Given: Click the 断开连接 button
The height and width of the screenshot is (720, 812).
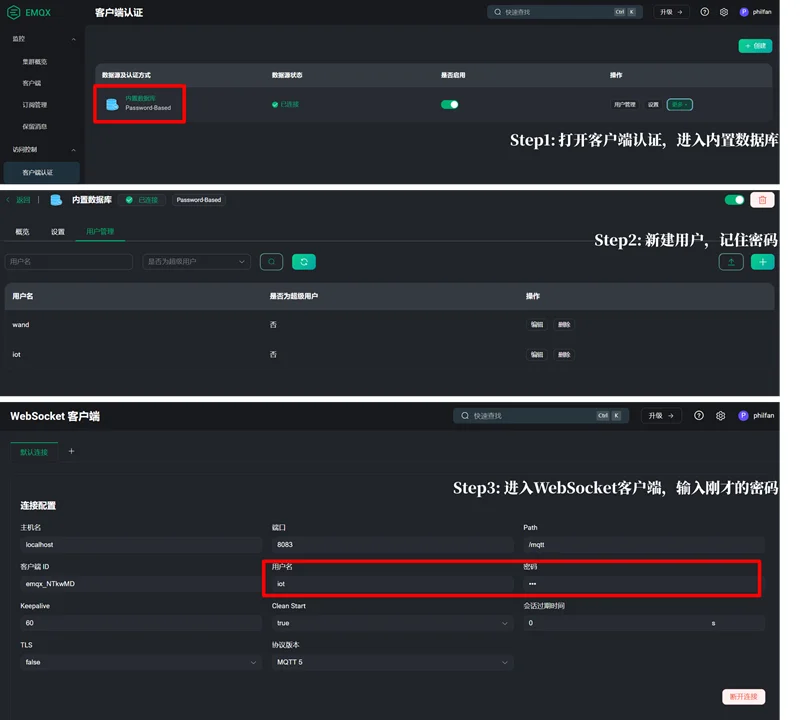Looking at the screenshot, I should [743, 696].
